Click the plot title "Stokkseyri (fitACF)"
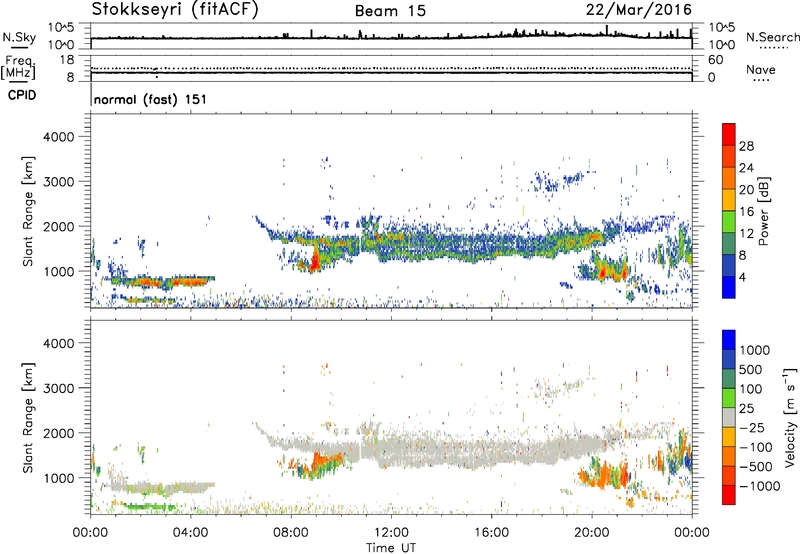The width and height of the screenshot is (800, 554). pyautogui.click(x=175, y=9)
